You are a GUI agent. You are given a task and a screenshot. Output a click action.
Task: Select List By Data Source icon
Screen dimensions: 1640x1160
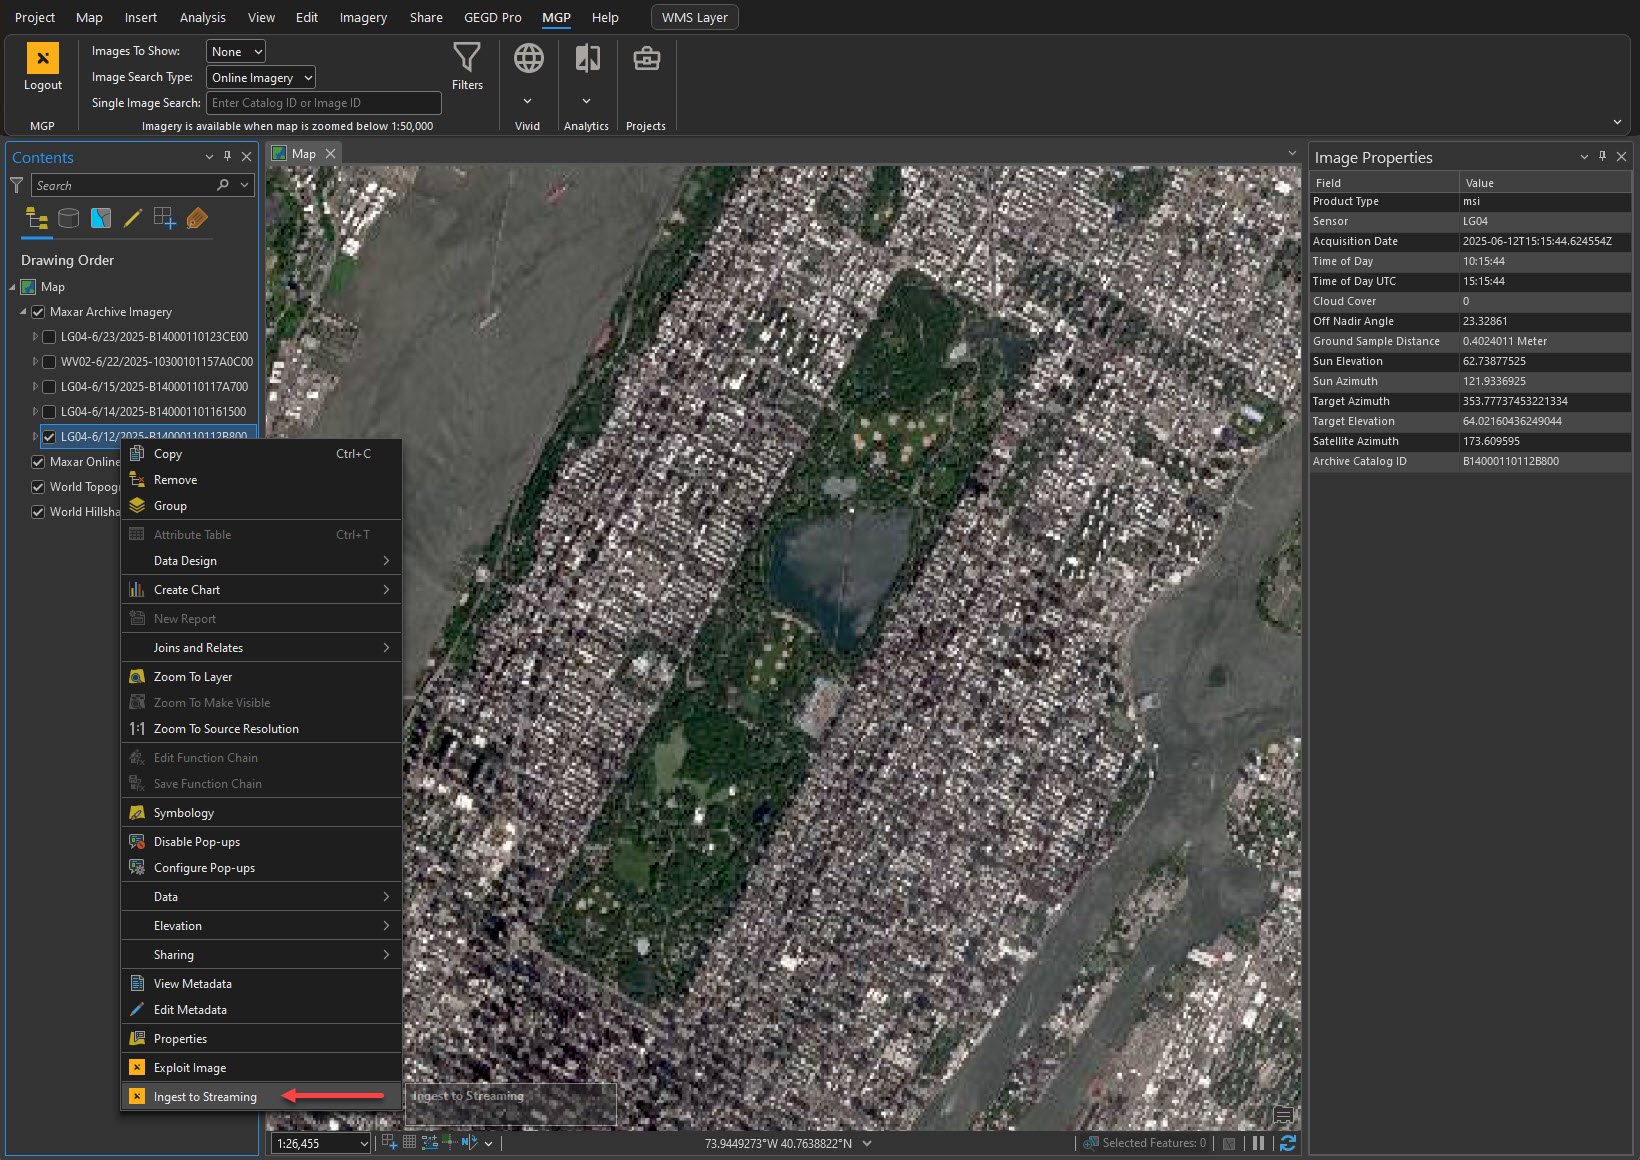click(x=69, y=218)
